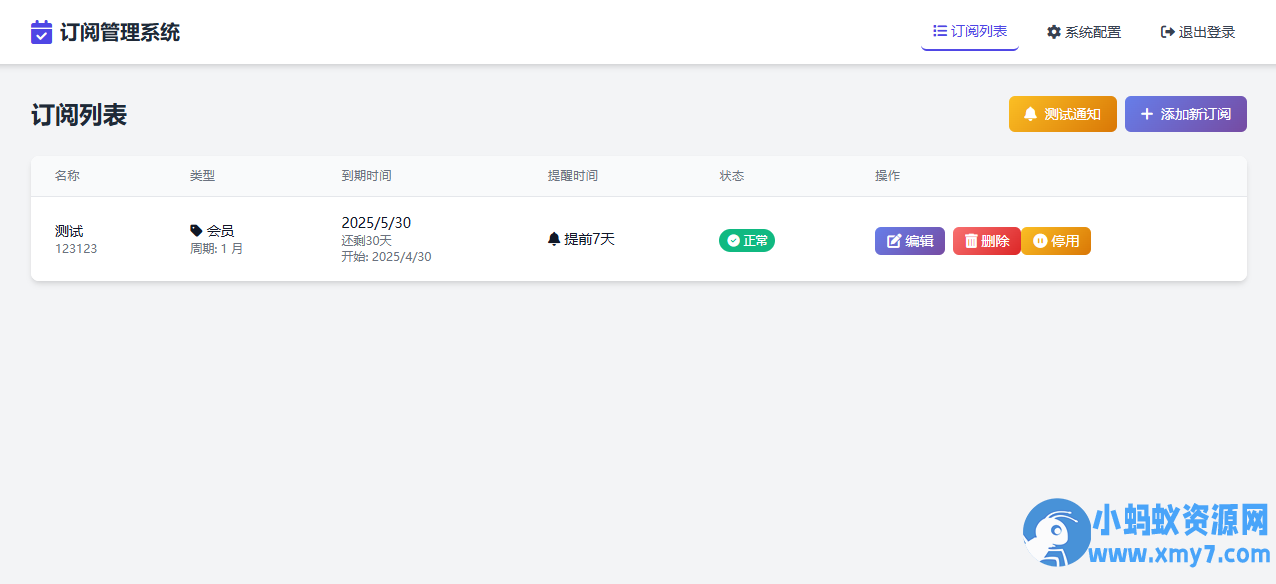This screenshot has height=584, width=1276.
Task: Click the edit pencil icon inside 编辑 button
Action: tap(891, 240)
